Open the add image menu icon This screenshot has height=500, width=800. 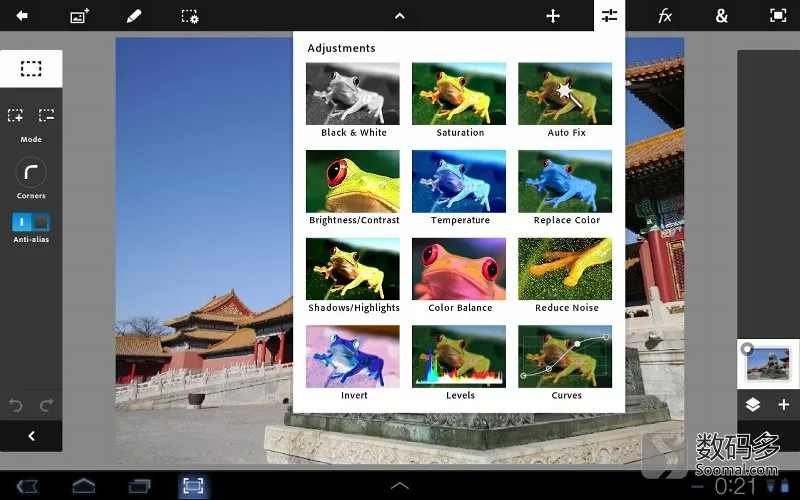point(80,16)
